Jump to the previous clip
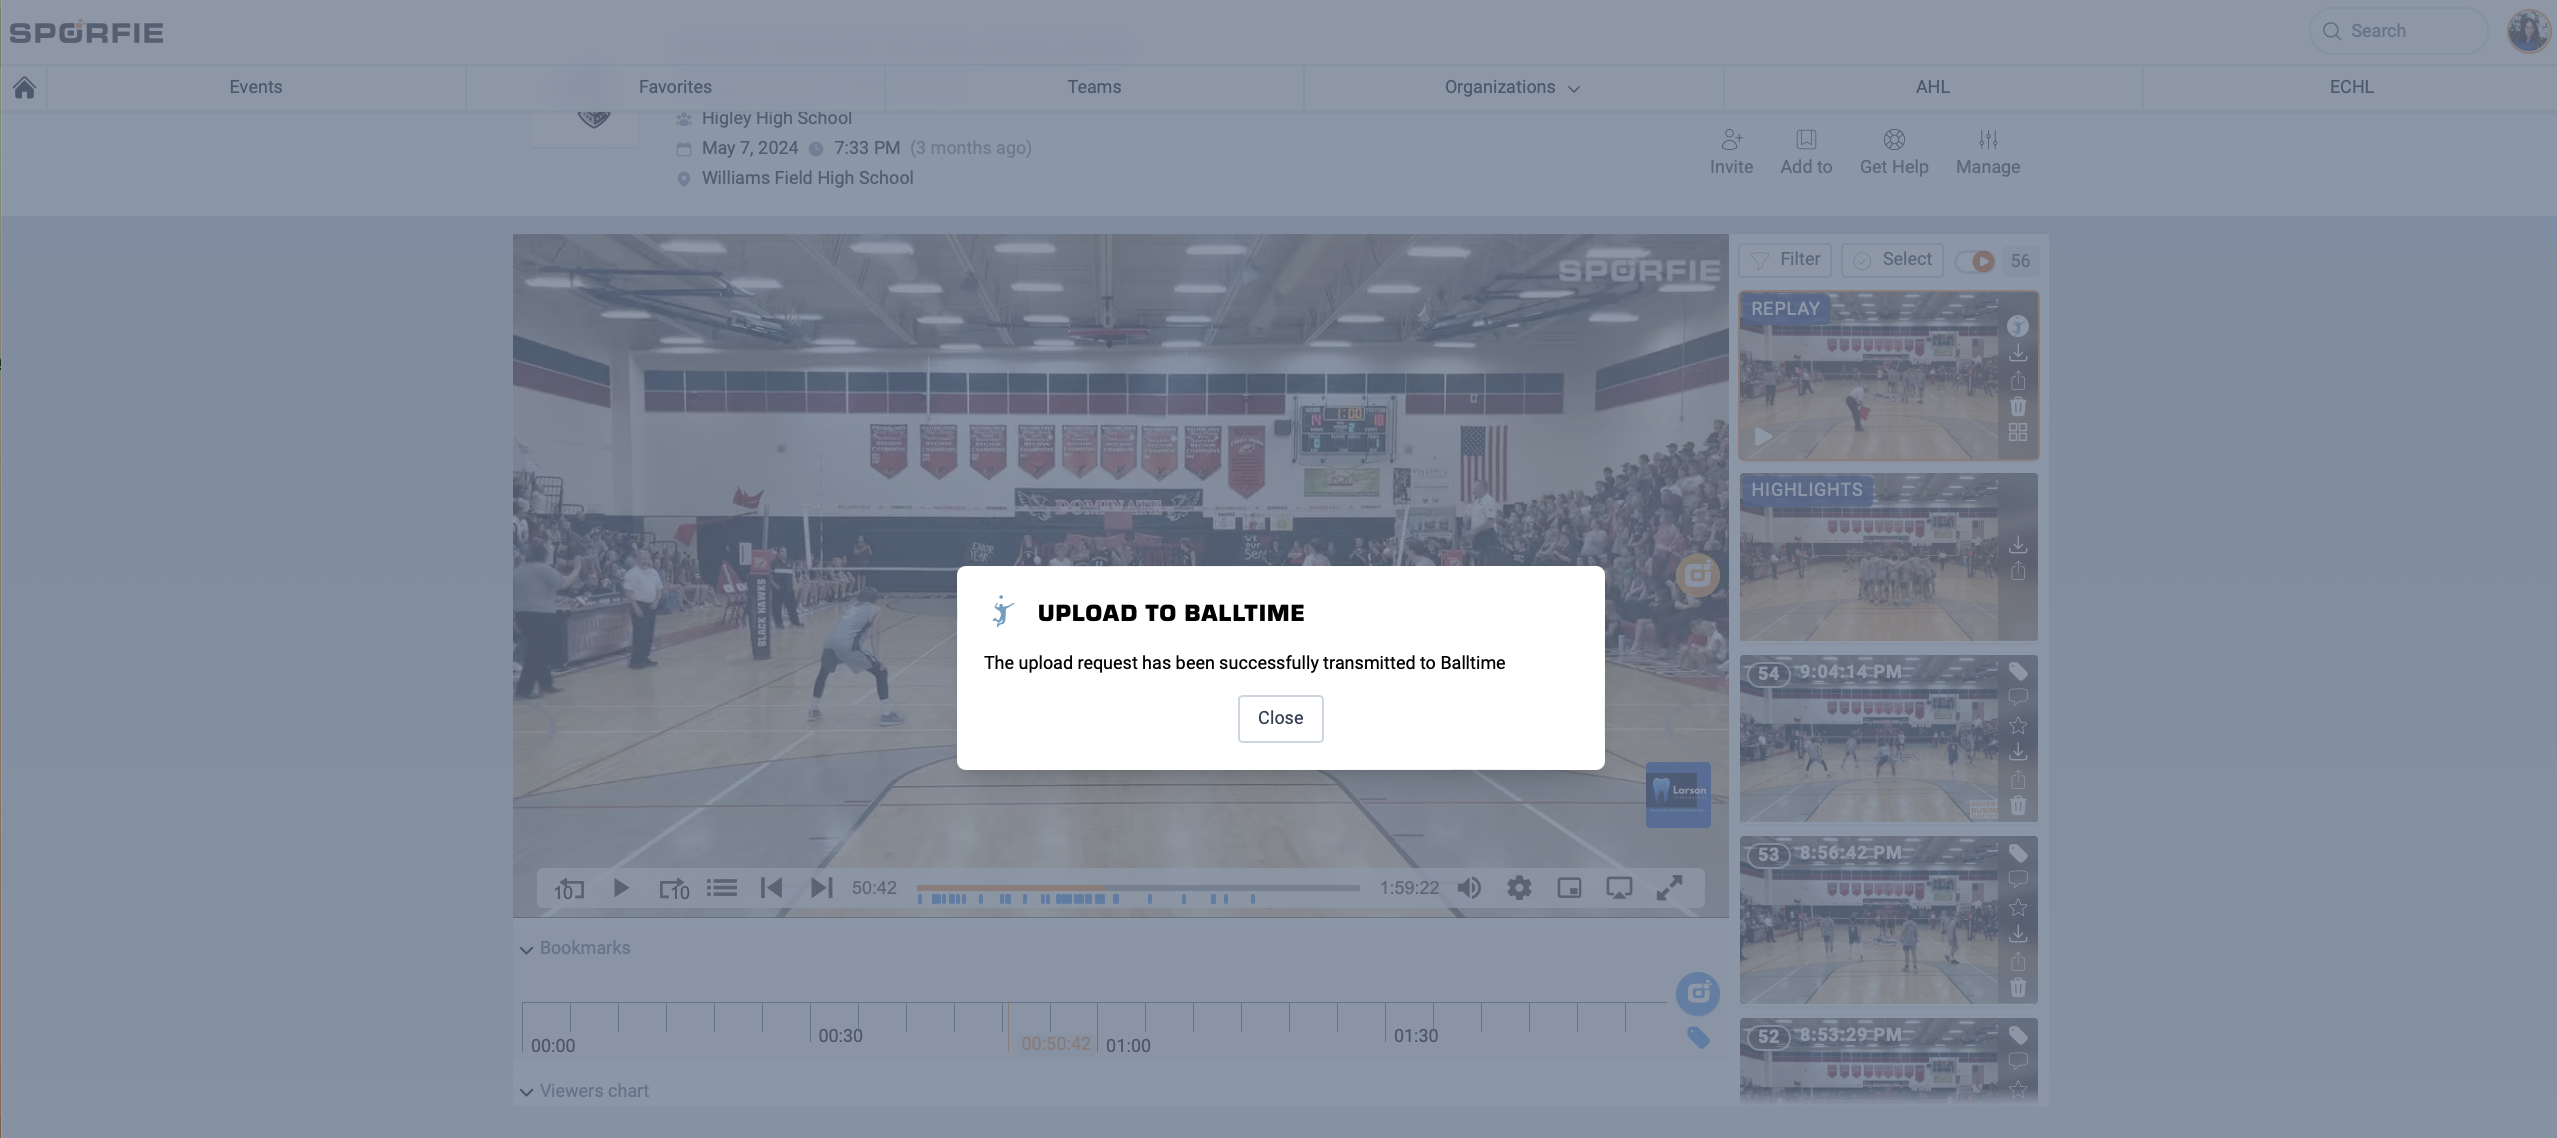This screenshot has height=1138, width=2557. 771,888
